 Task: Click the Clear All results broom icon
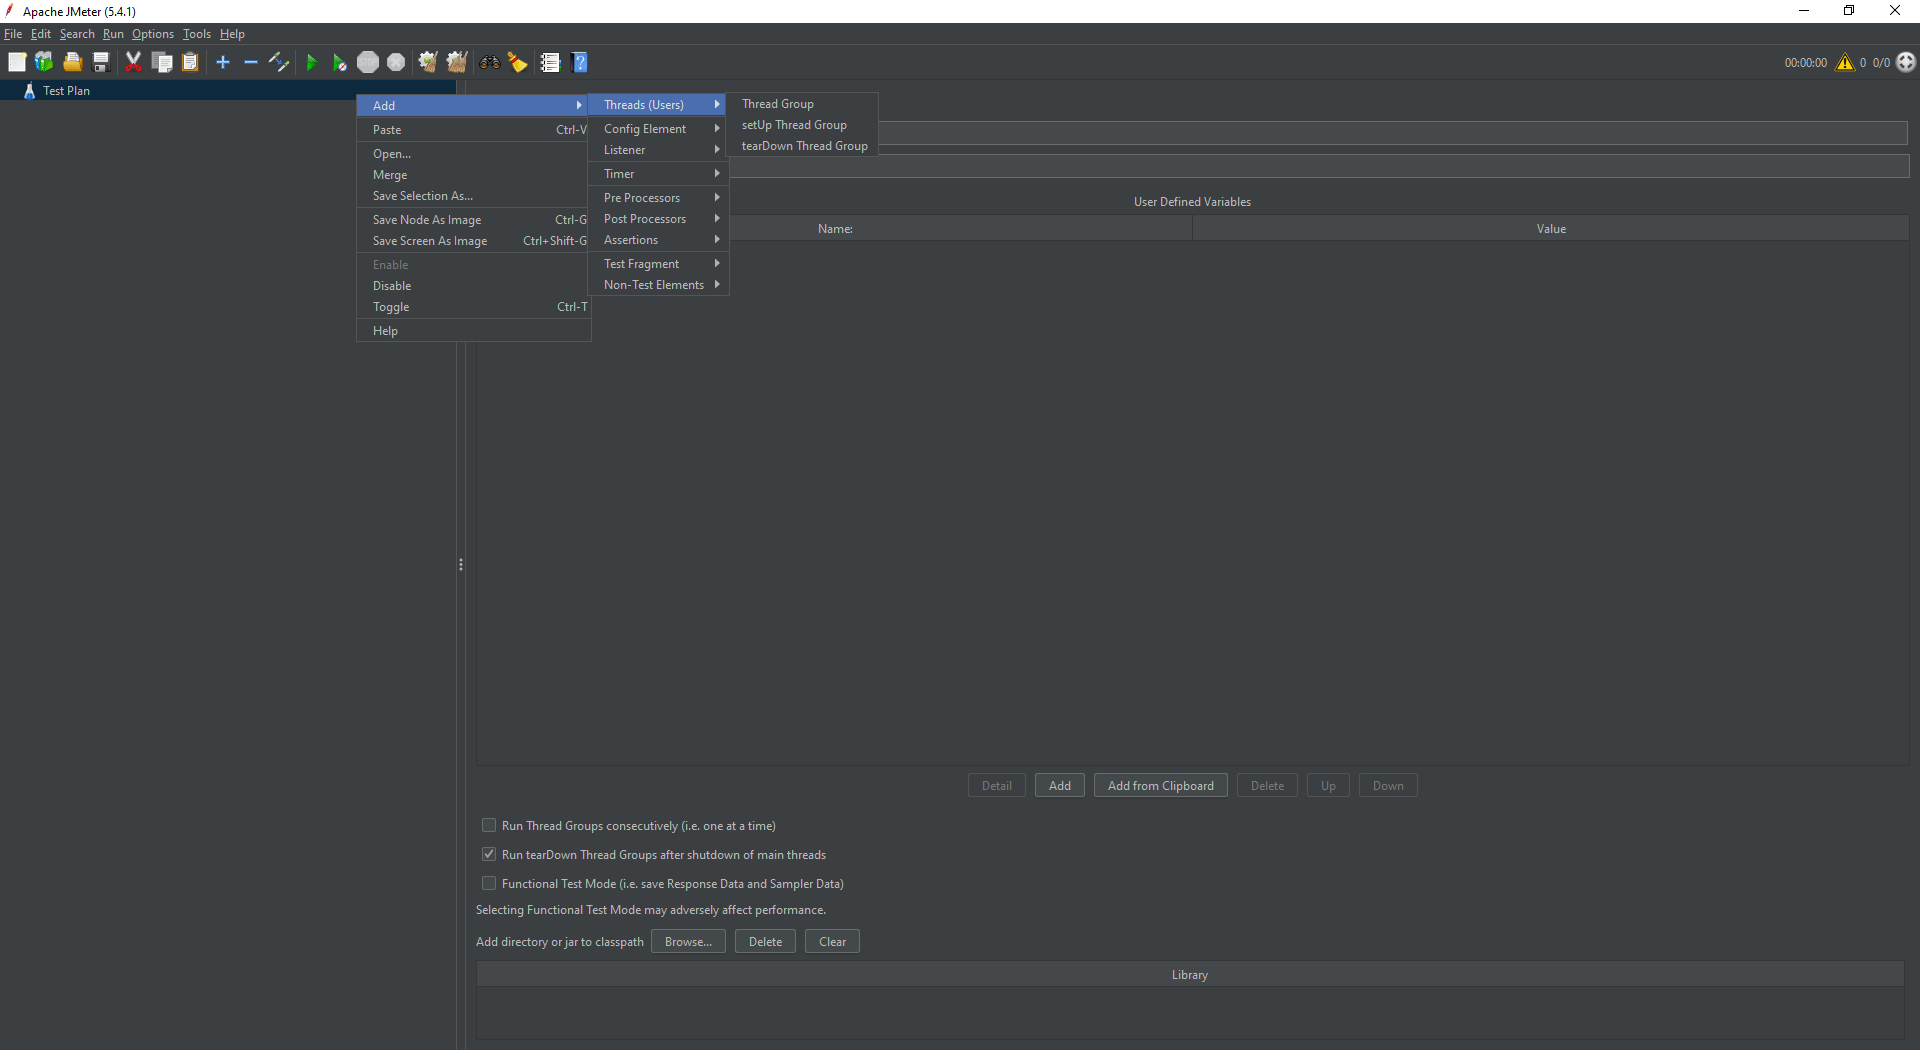click(456, 62)
